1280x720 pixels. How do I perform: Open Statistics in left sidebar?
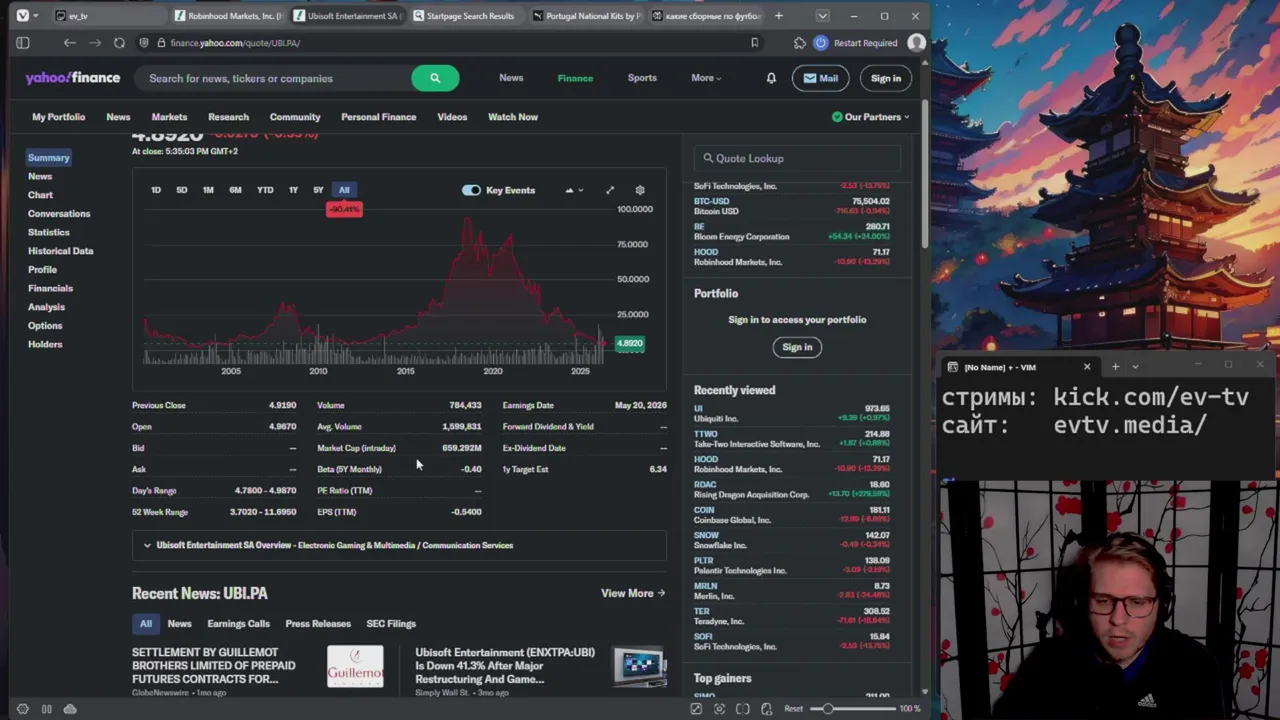[49, 232]
